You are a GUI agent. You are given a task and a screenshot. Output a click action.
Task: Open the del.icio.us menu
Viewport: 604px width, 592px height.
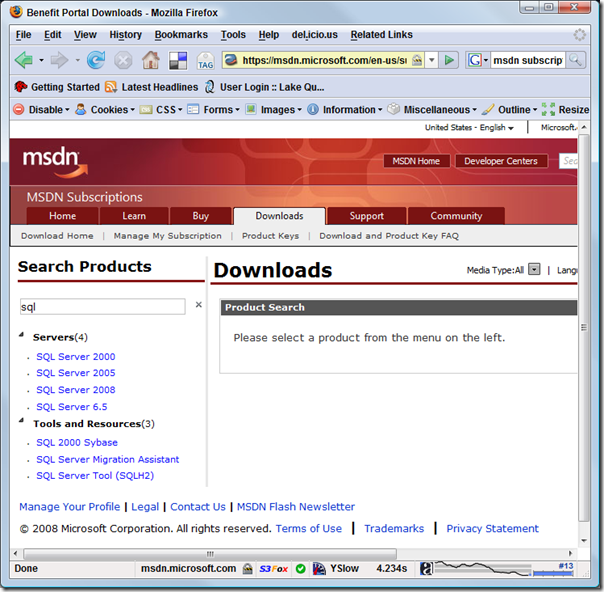coord(314,35)
